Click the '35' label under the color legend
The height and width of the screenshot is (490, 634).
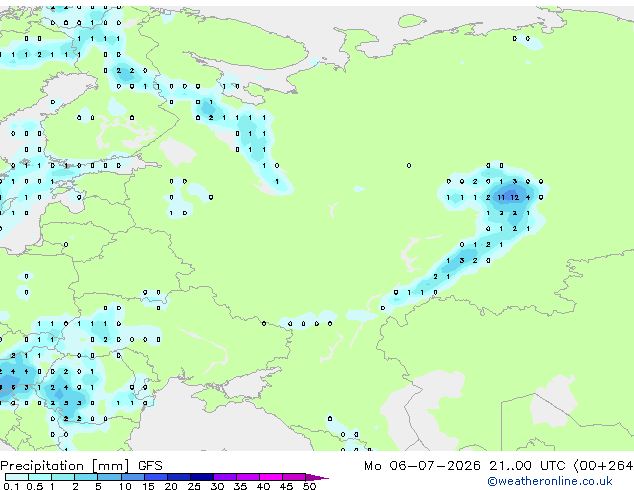click(240, 486)
